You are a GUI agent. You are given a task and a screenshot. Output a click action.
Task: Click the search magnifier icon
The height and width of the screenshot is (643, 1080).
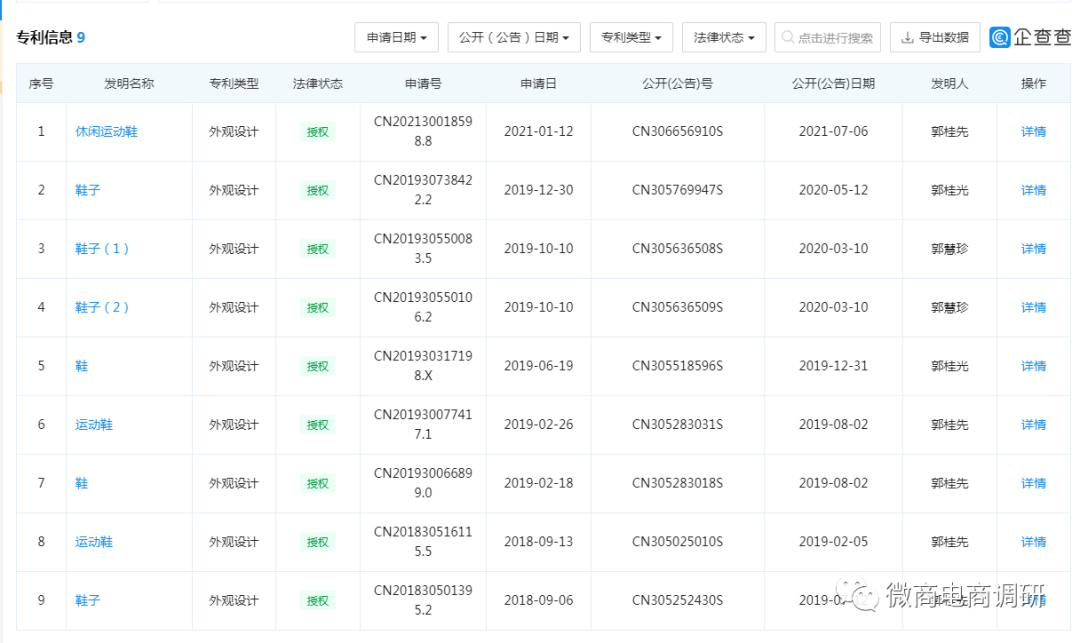788,38
